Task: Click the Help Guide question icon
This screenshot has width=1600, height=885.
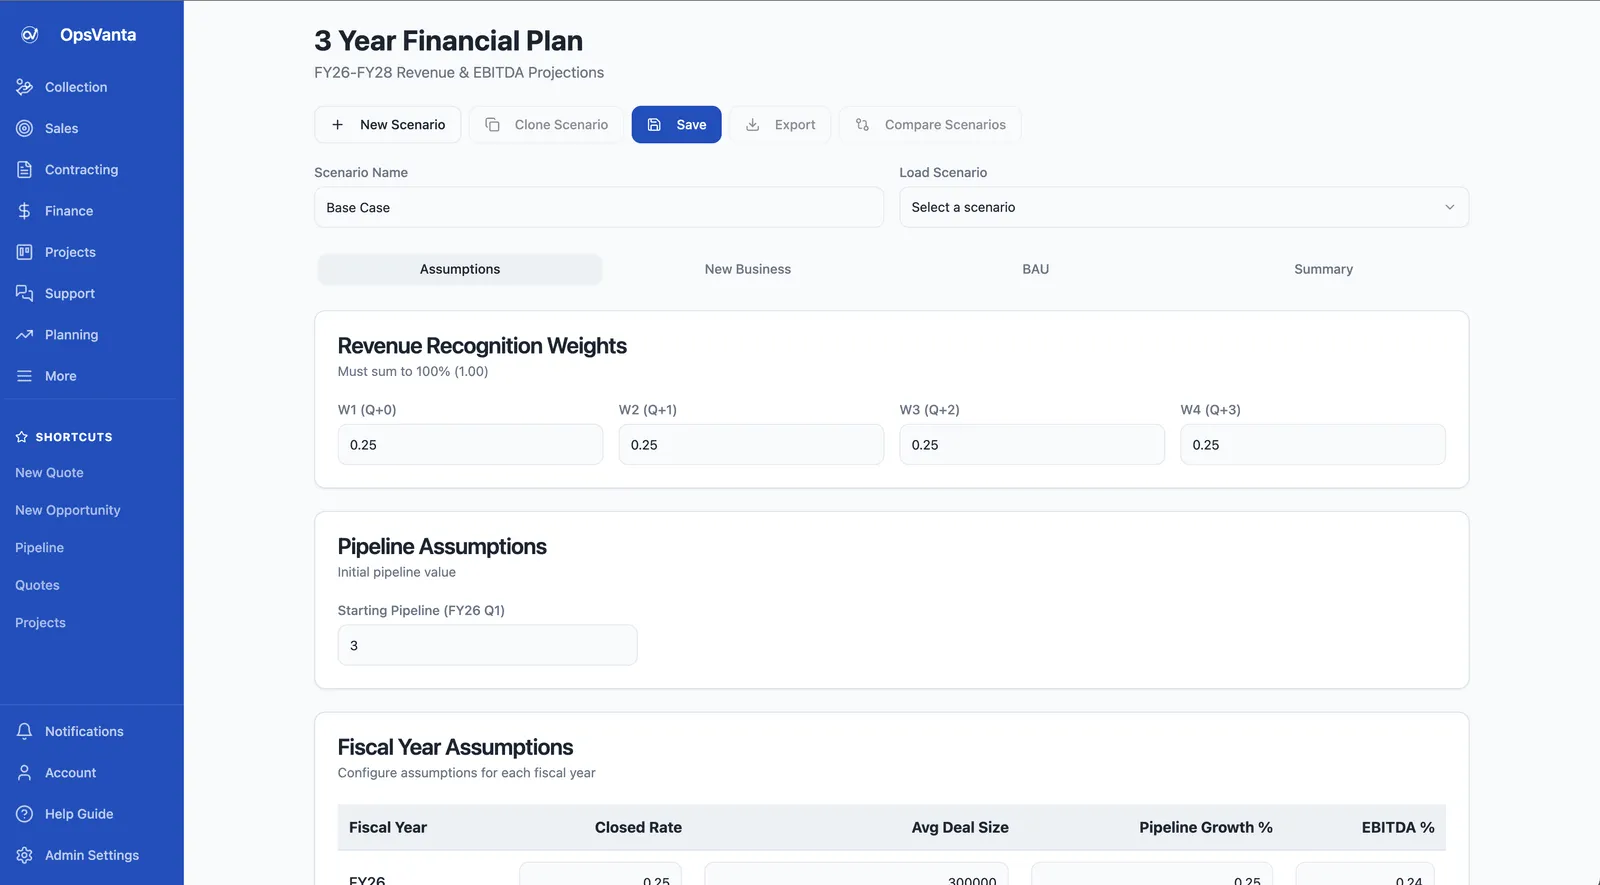Action: pos(25,814)
